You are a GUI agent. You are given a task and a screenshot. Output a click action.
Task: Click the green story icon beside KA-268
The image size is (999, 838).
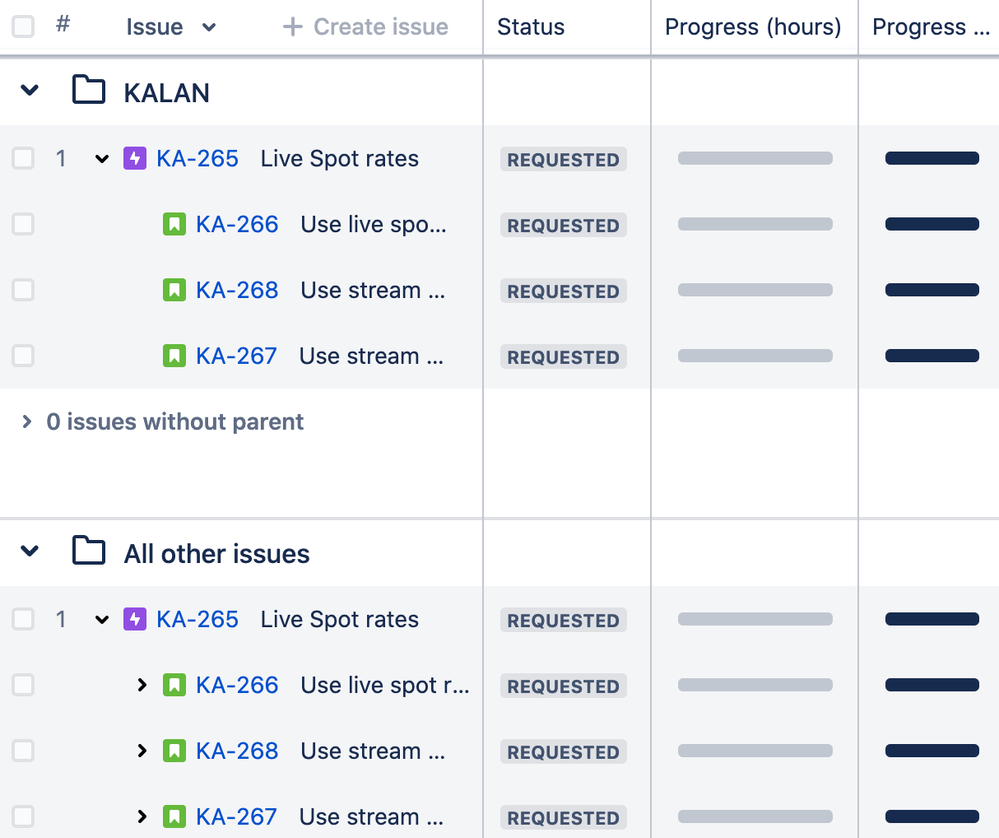click(x=175, y=290)
